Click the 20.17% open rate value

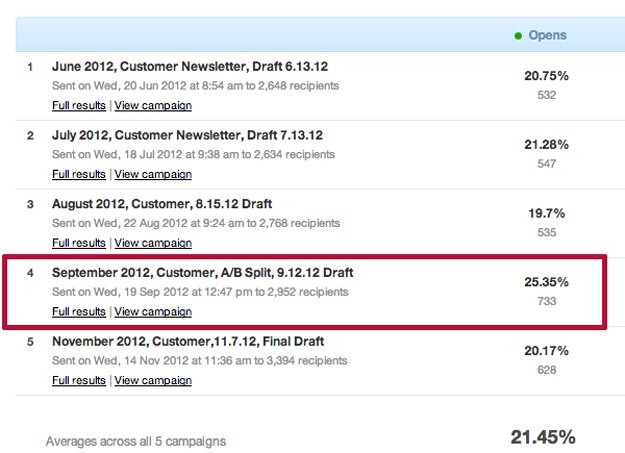pos(546,351)
